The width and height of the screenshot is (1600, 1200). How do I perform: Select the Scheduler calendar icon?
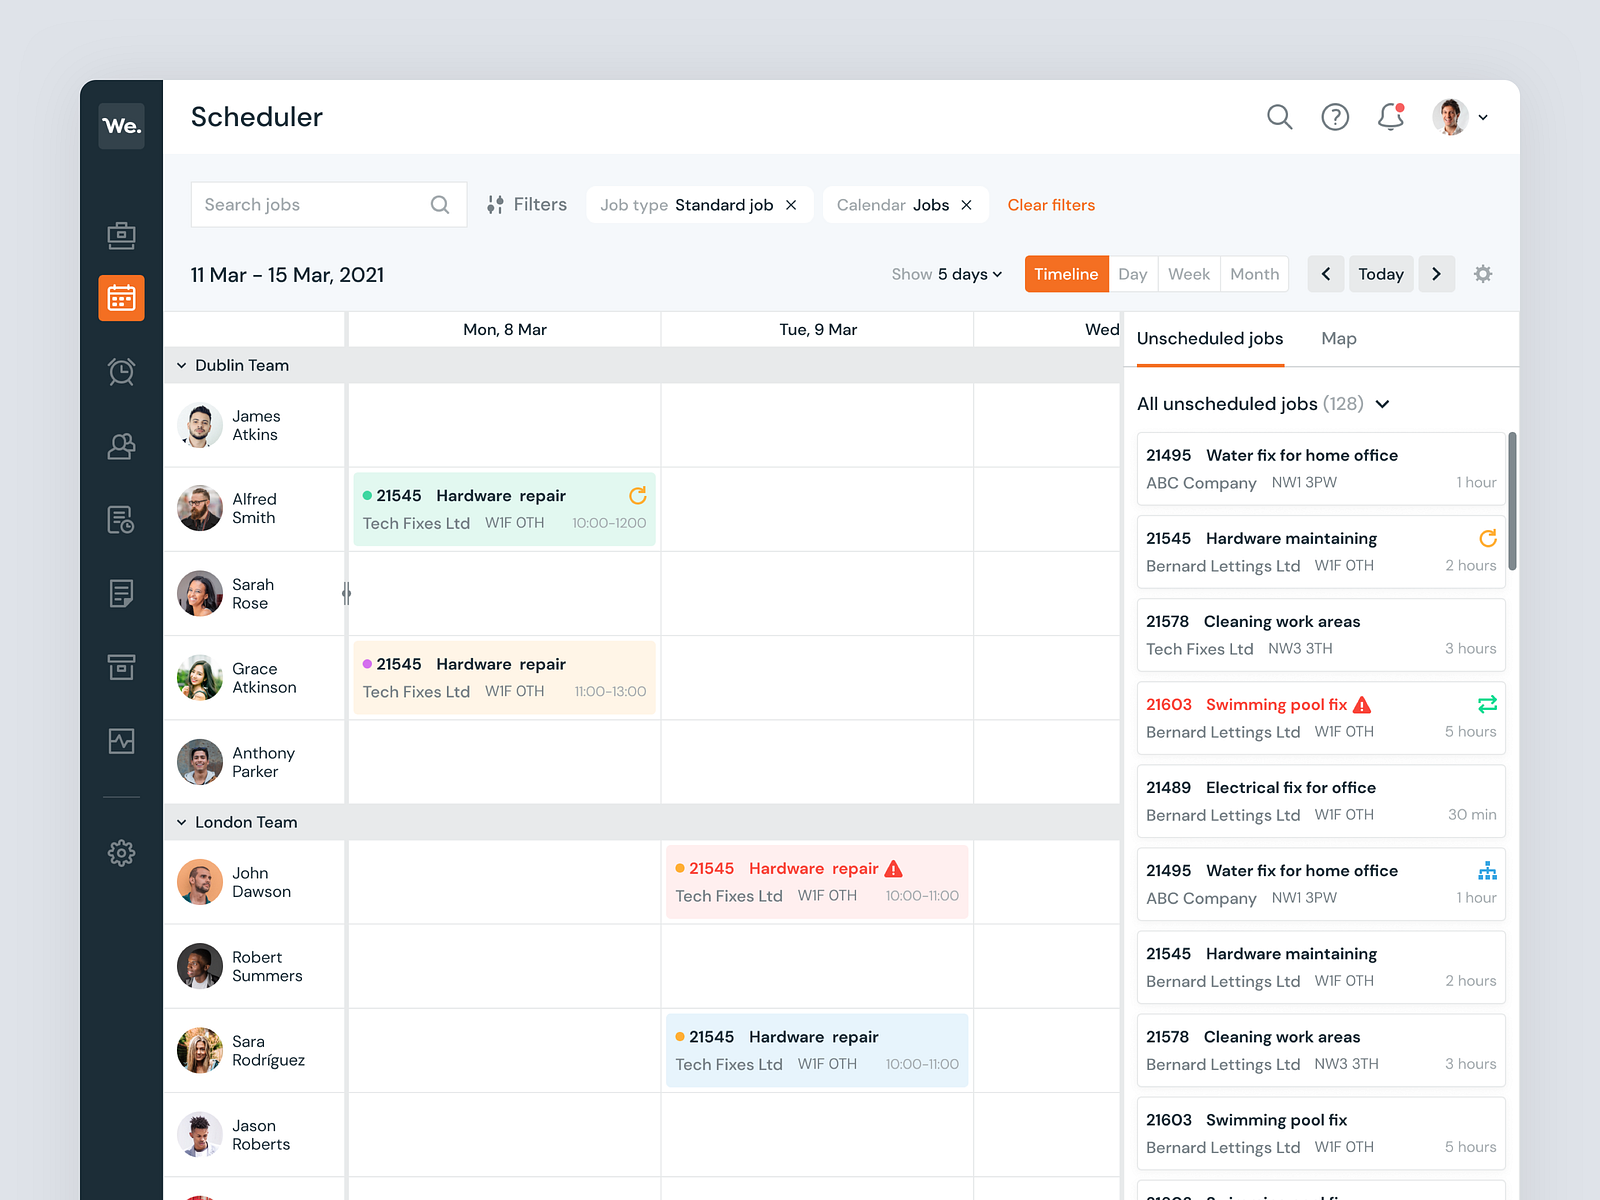pos(121,297)
